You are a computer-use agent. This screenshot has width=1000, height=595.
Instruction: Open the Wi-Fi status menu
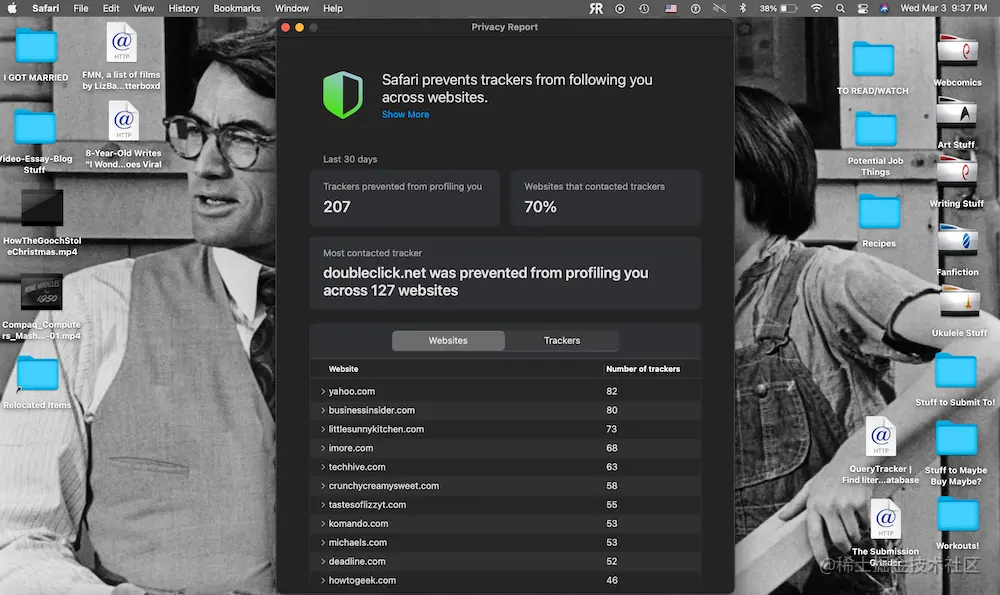816,8
